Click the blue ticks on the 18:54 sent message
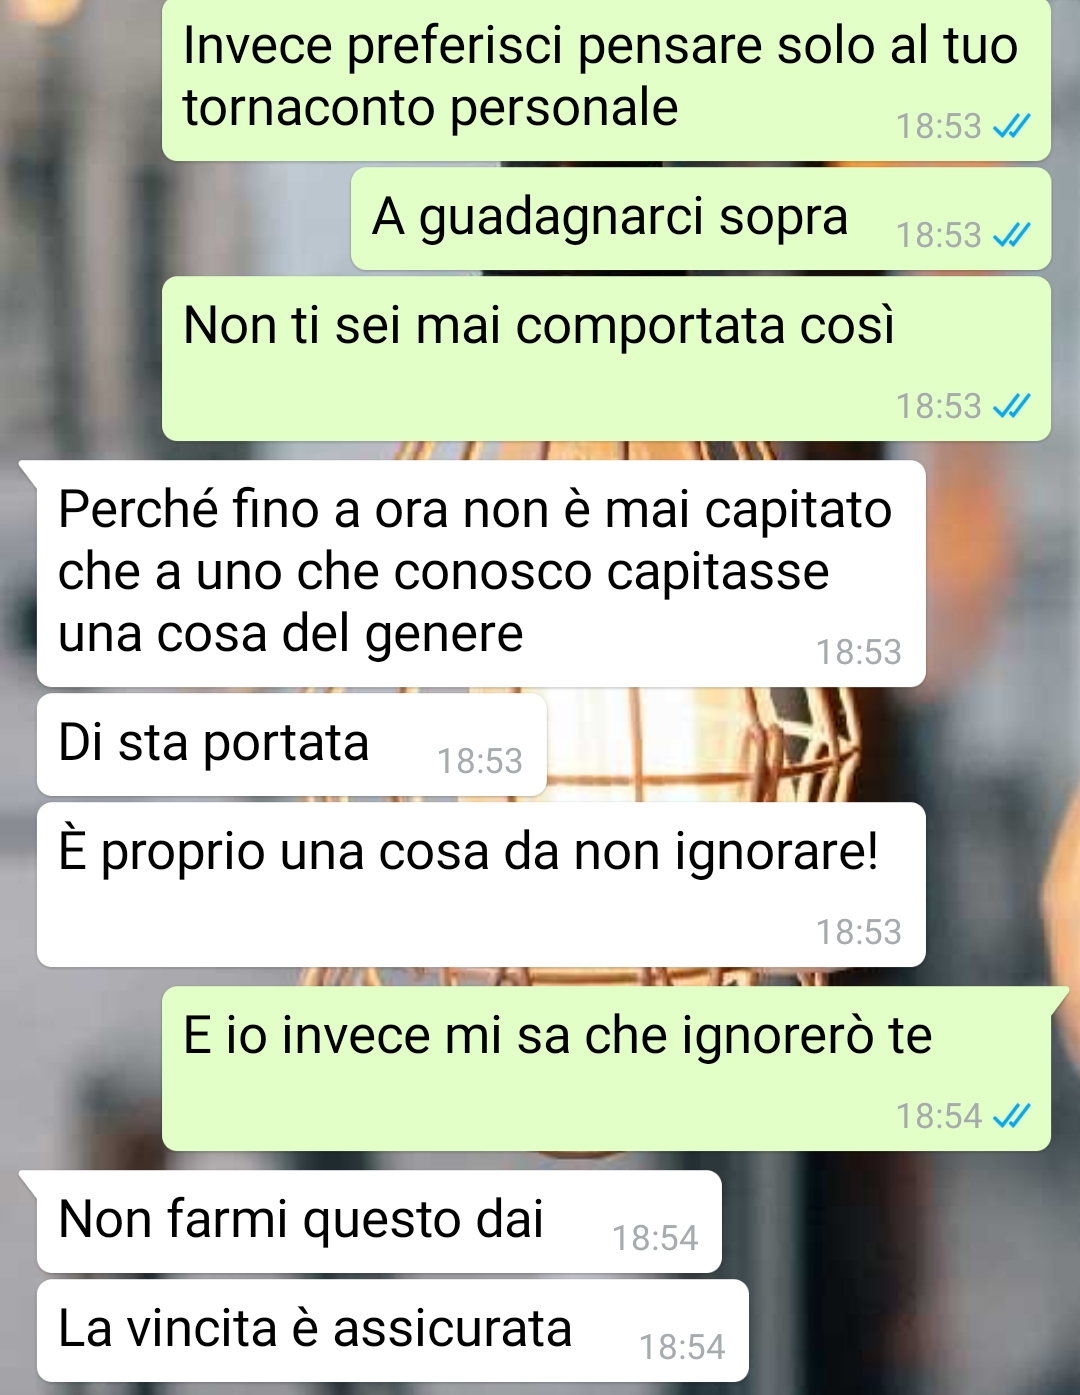Image resolution: width=1080 pixels, height=1395 pixels. [x=1011, y=1116]
